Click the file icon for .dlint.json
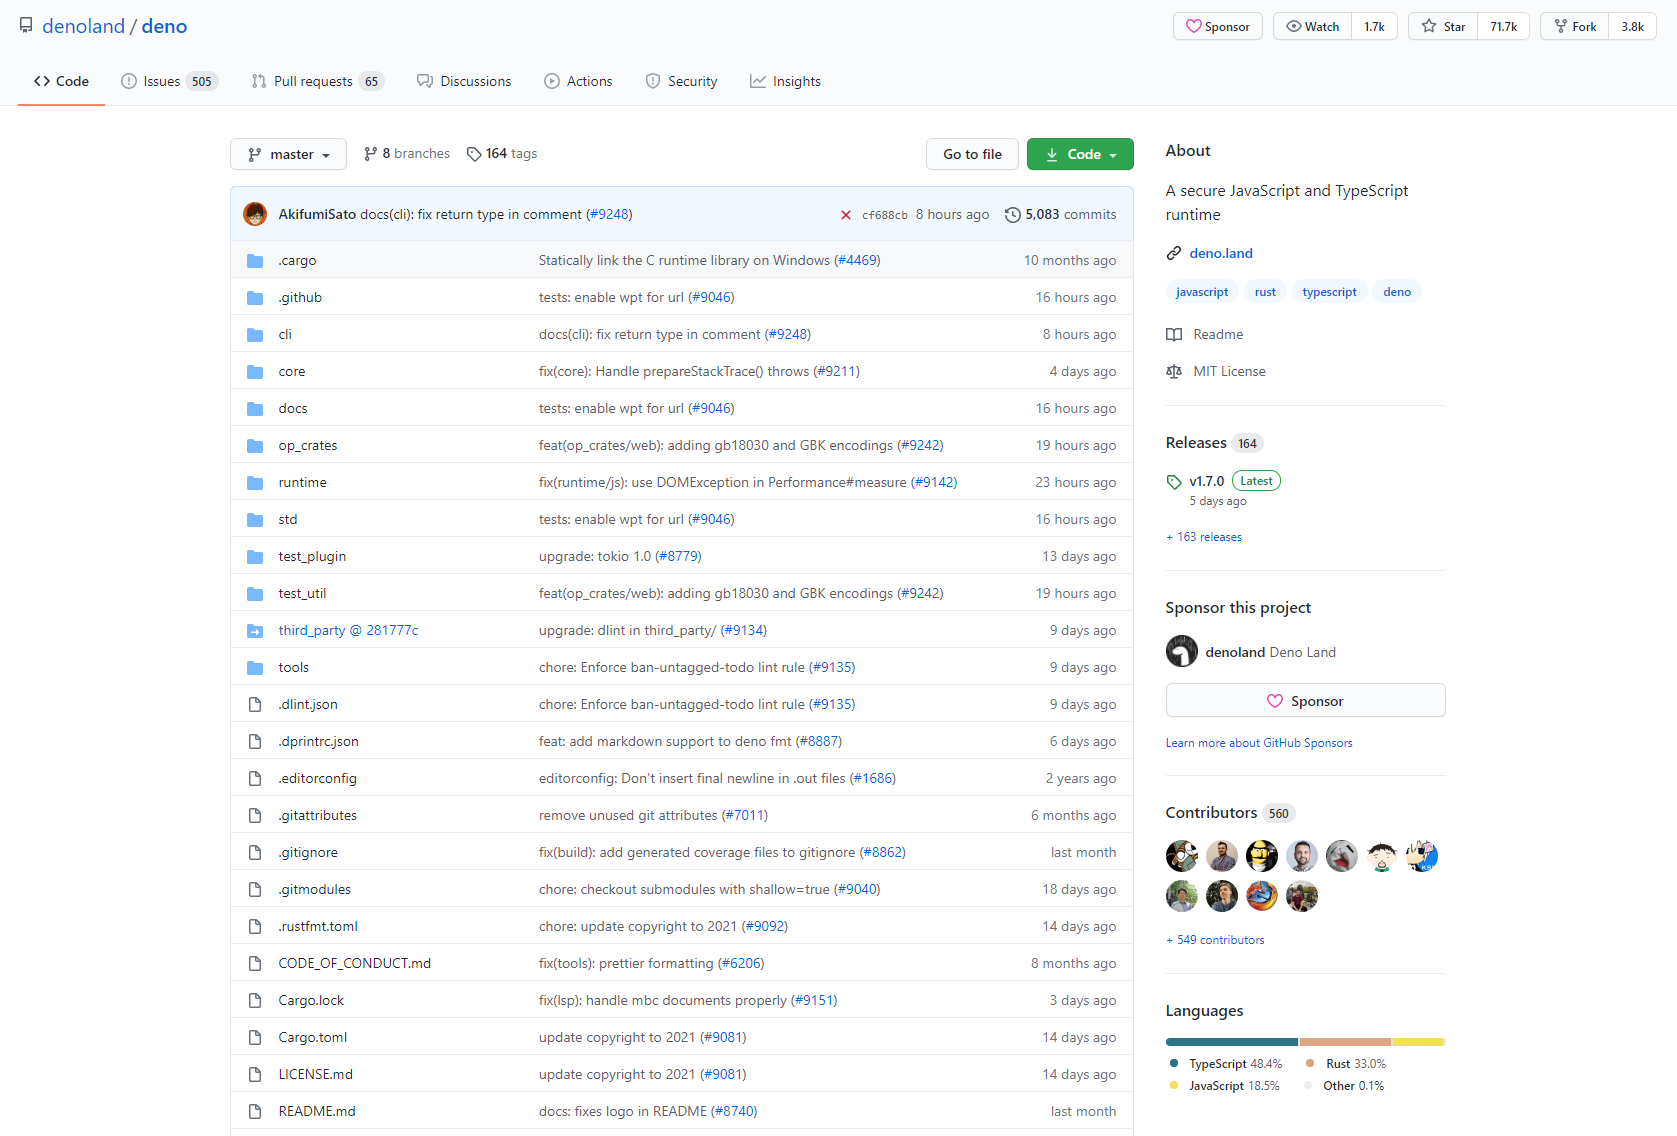 [255, 705]
